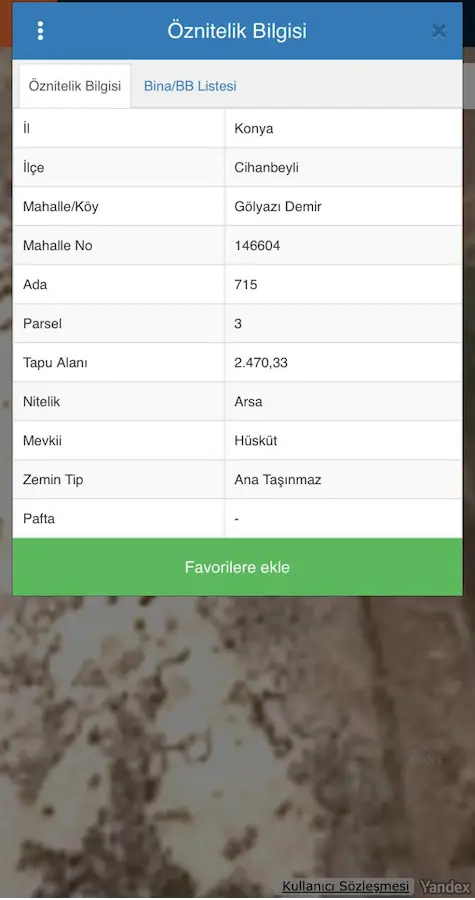Select the Cihanbeyli district value
This screenshot has height=900, width=475.
coord(266,168)
